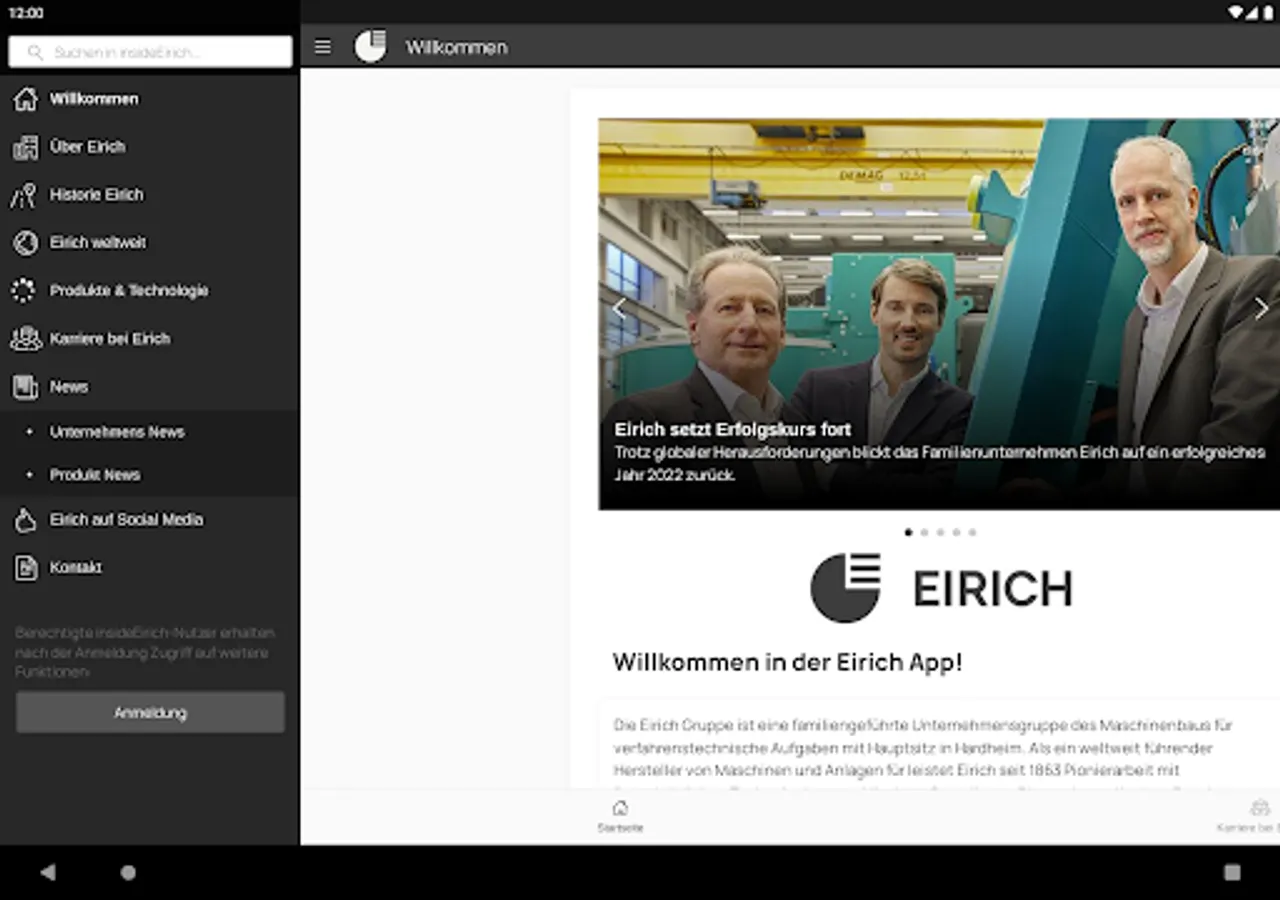Open the Eirich setzt Erfolgskurs fort headline
The width and height of the screenshot is (1280, 900).
[x=733, y=430]
